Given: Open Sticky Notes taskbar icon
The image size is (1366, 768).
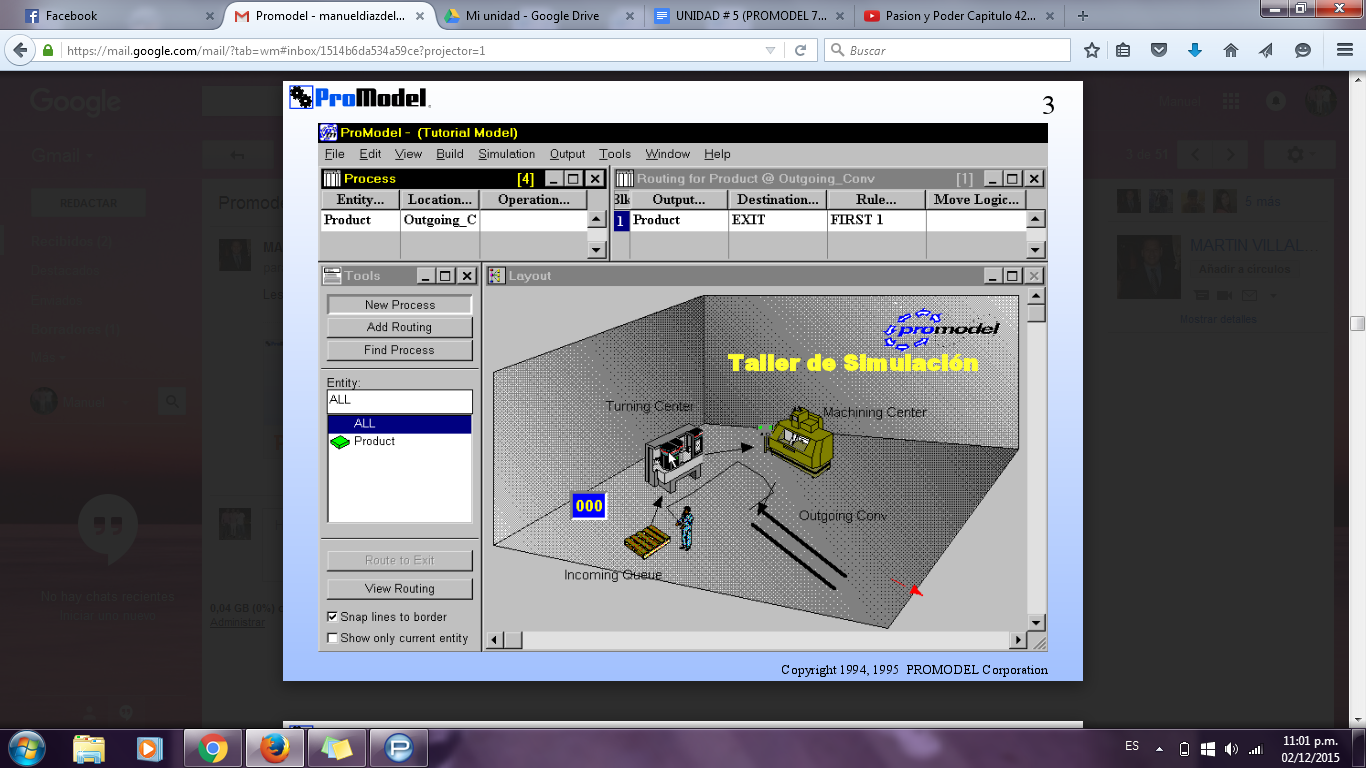Looking at the screenshot, I should (x=336, y=748).
